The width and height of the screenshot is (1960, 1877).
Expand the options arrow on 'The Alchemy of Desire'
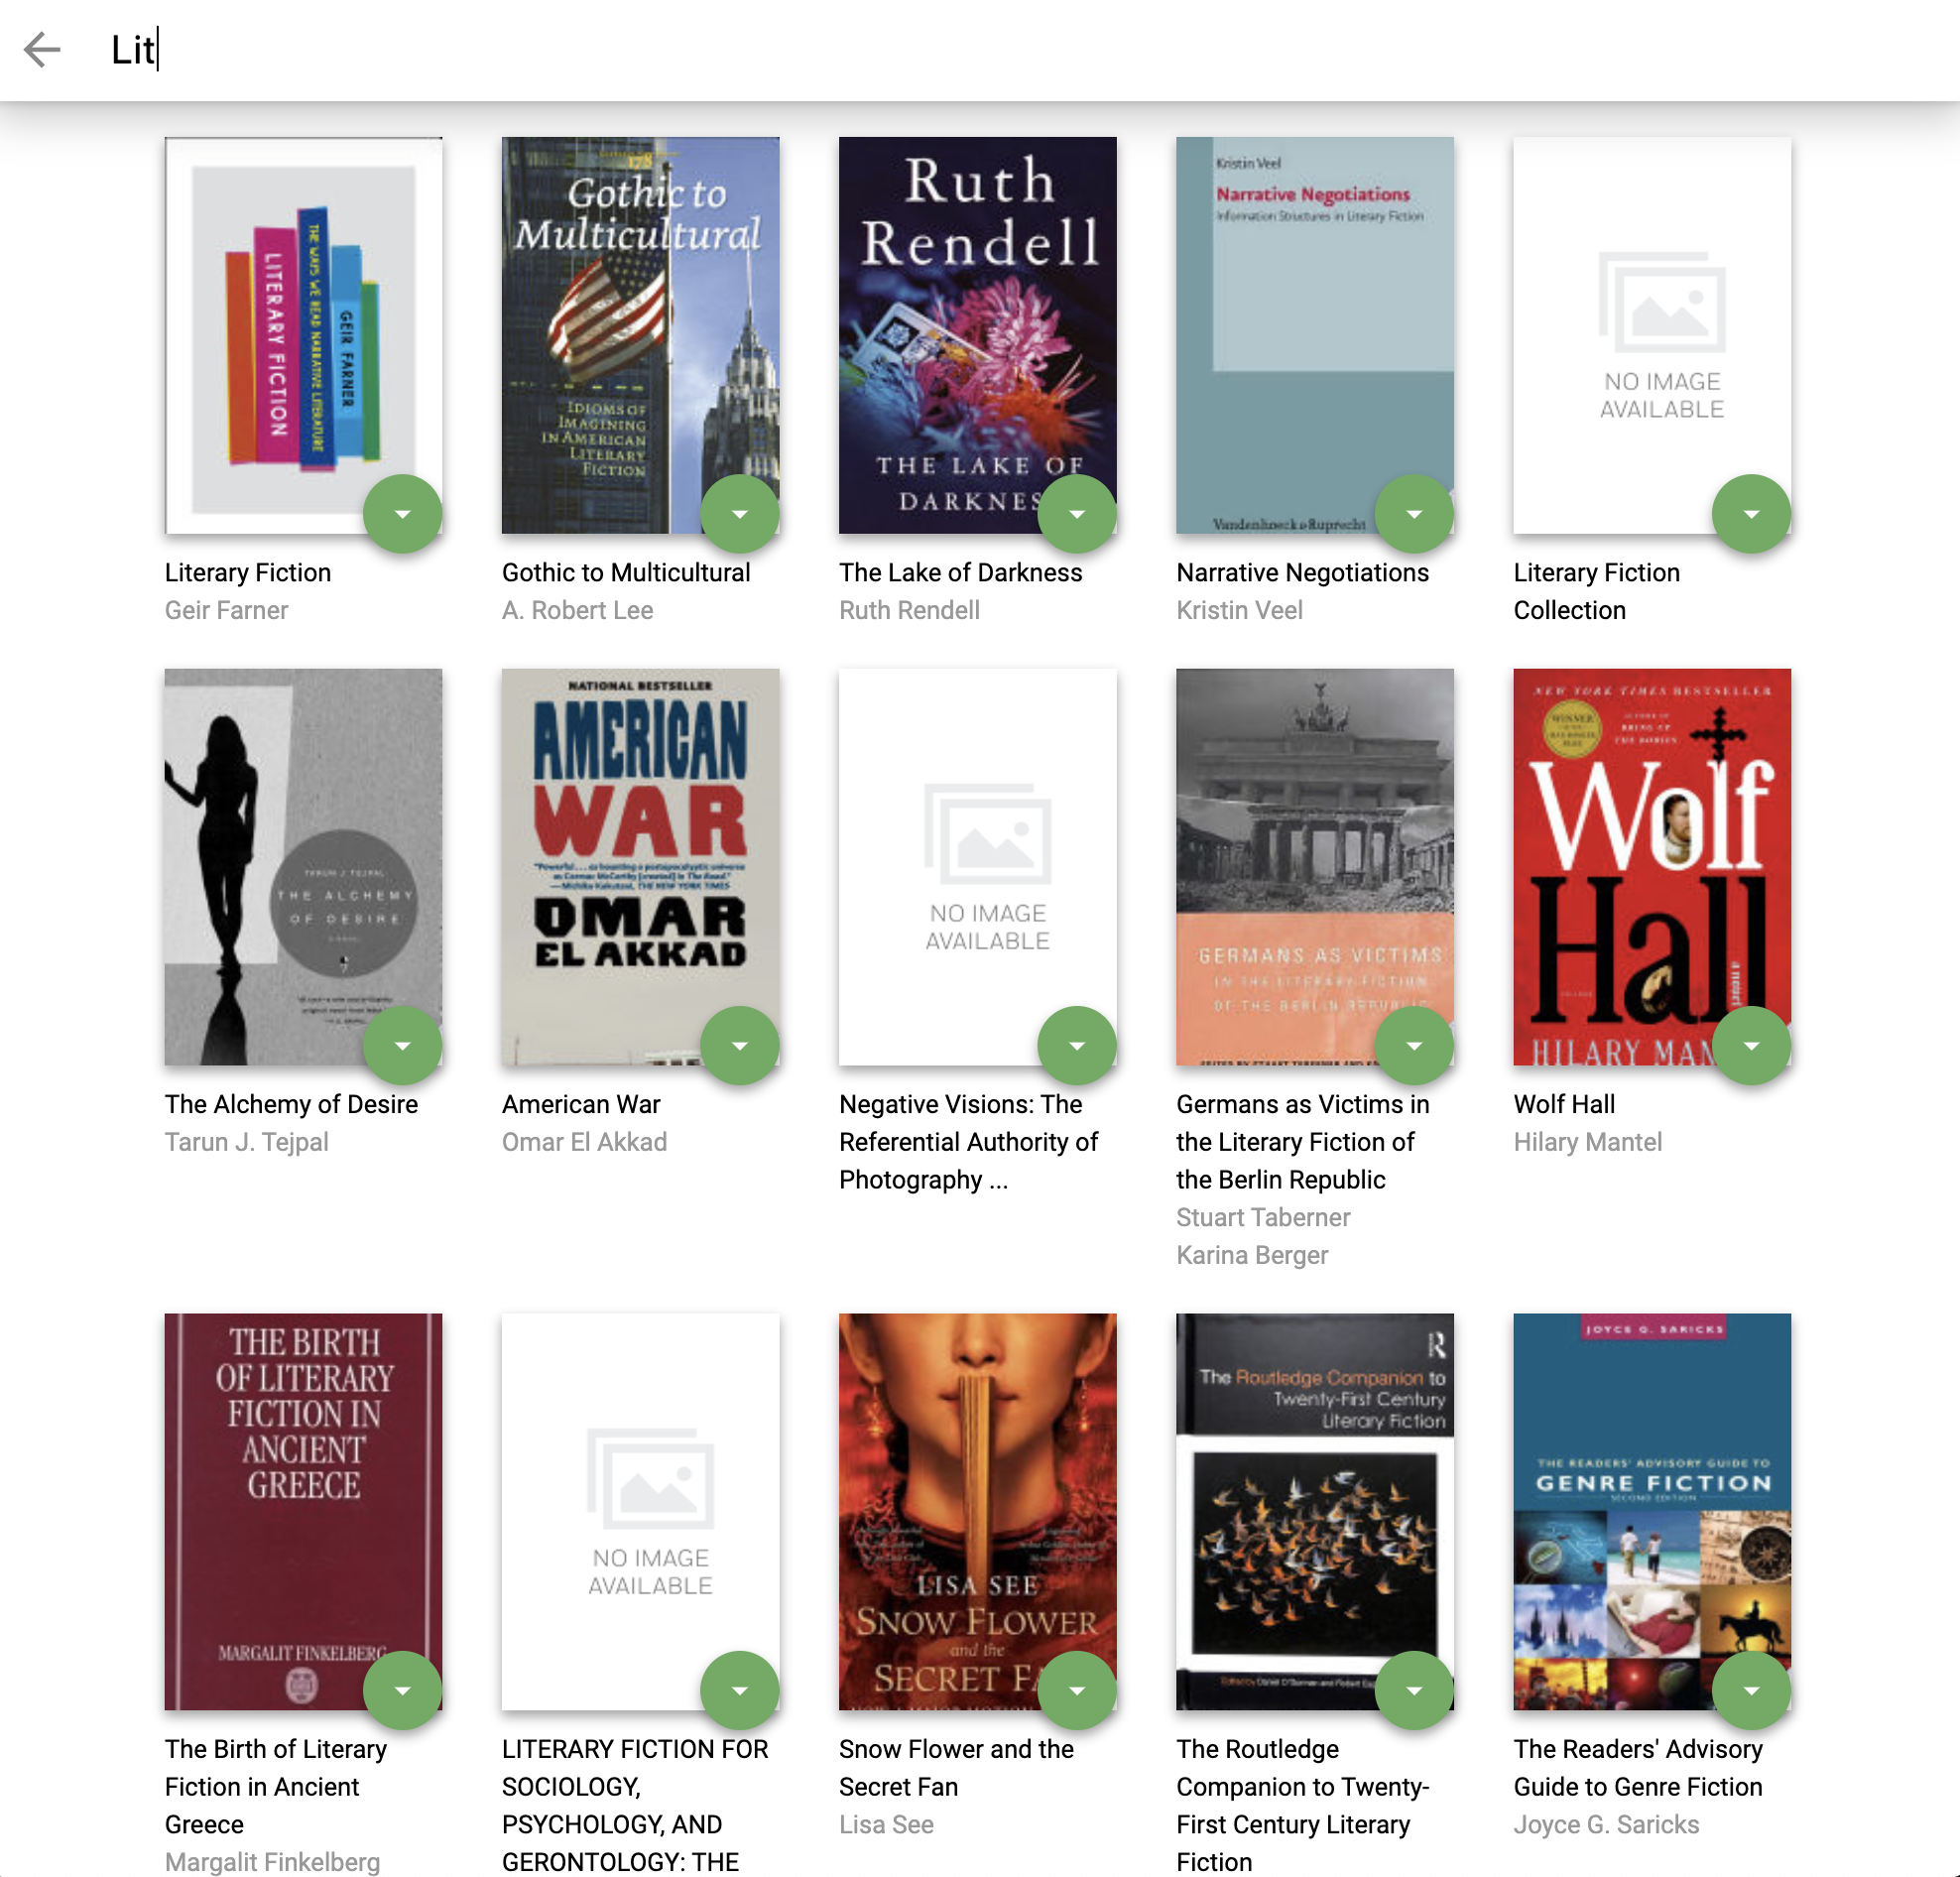coord(402,1045)
